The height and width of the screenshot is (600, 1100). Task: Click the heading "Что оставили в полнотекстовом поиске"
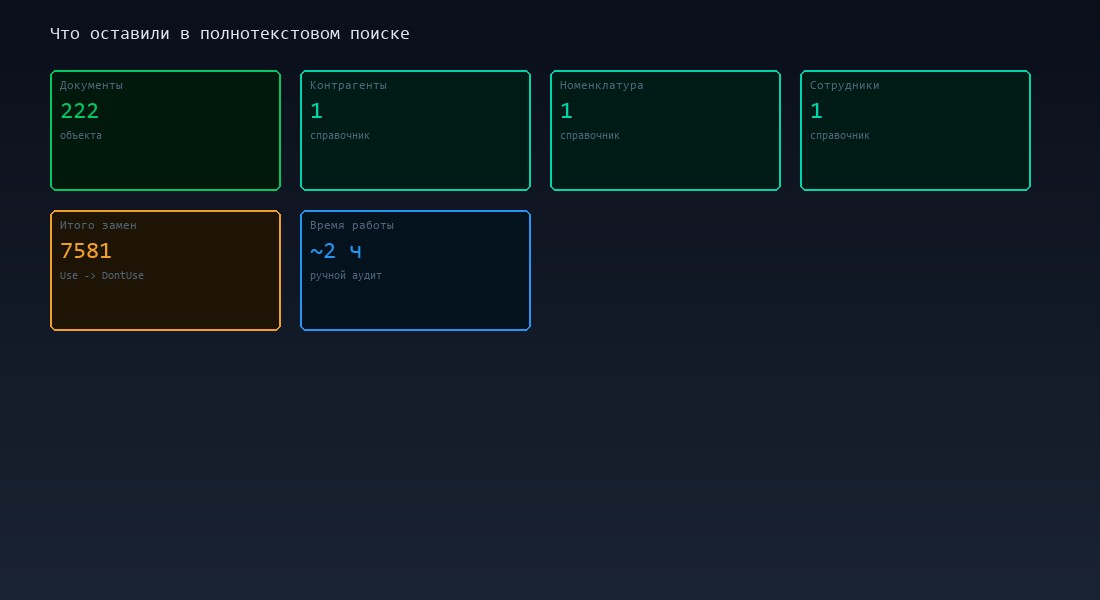(229, 34)
